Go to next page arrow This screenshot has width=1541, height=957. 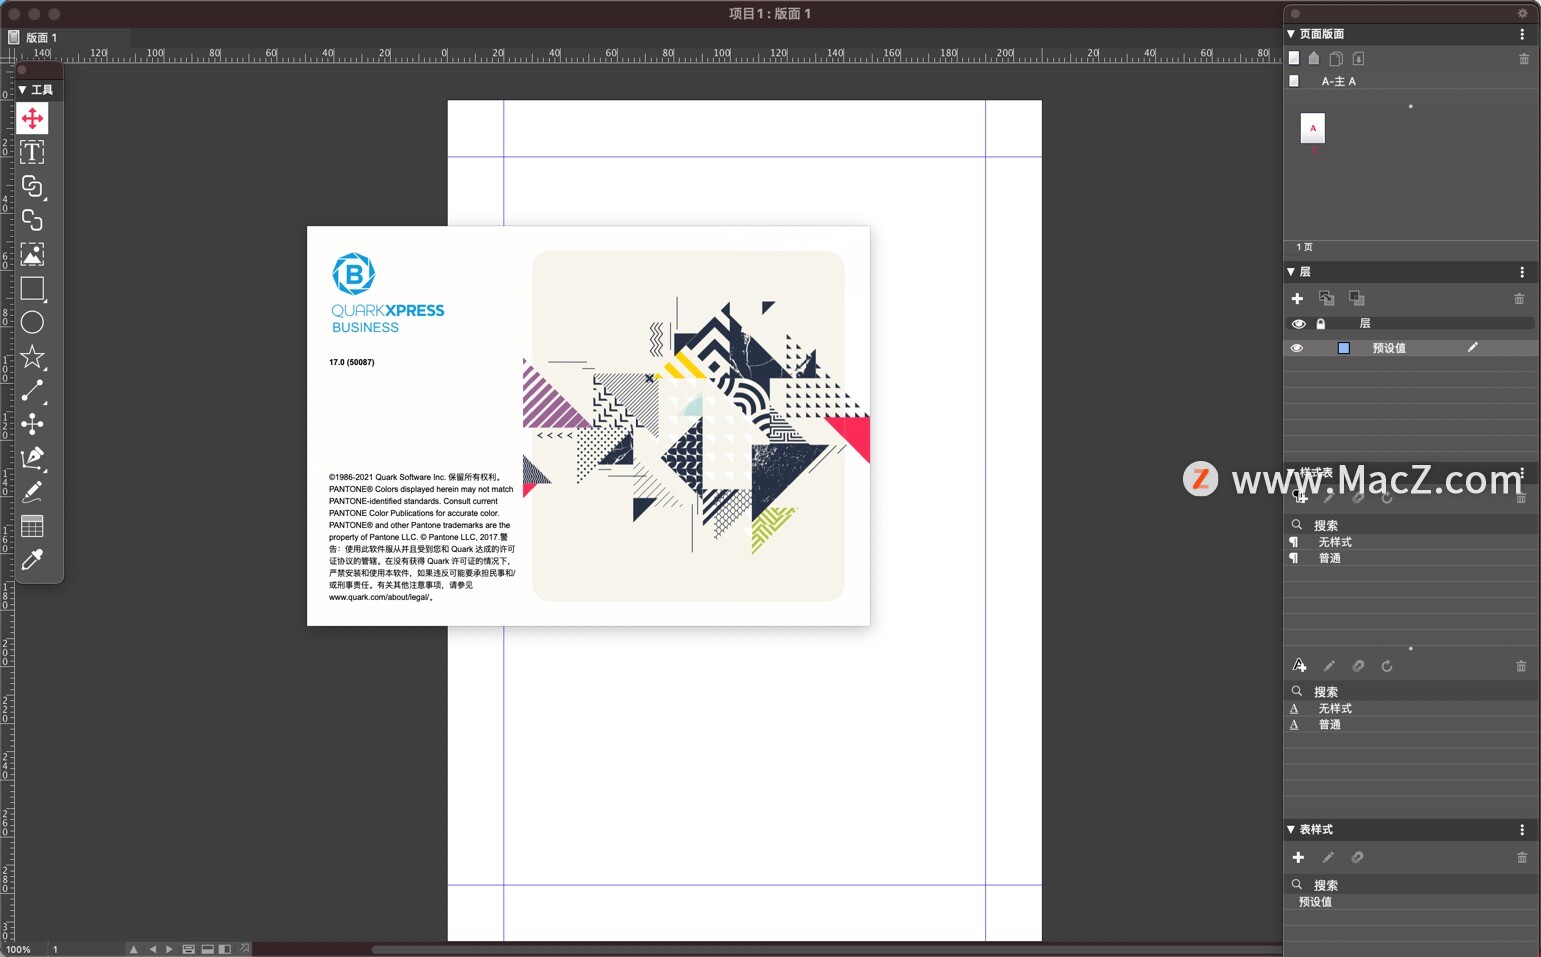[169, 949]
